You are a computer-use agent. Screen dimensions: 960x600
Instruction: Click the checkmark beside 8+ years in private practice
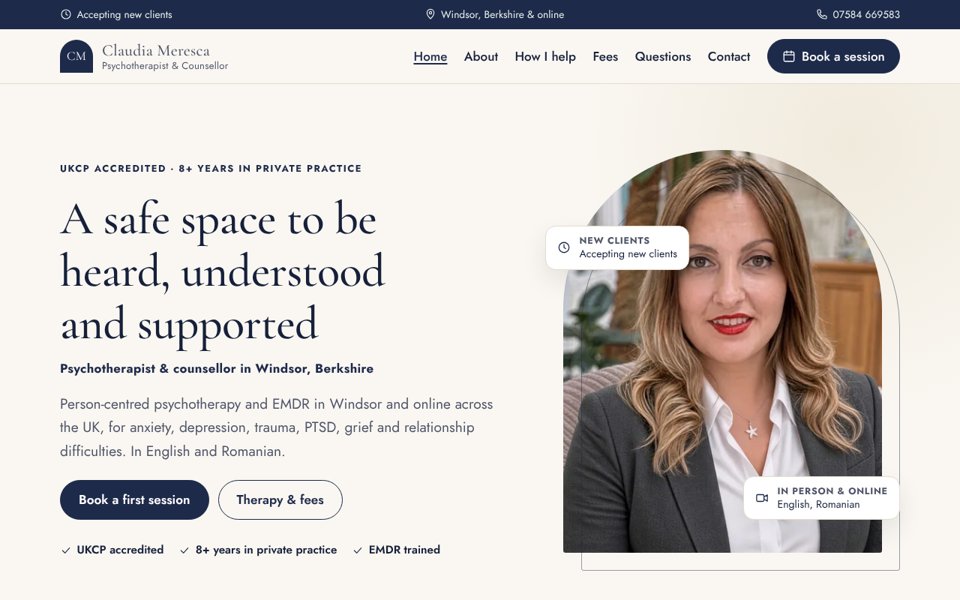[x=184, y=550]
